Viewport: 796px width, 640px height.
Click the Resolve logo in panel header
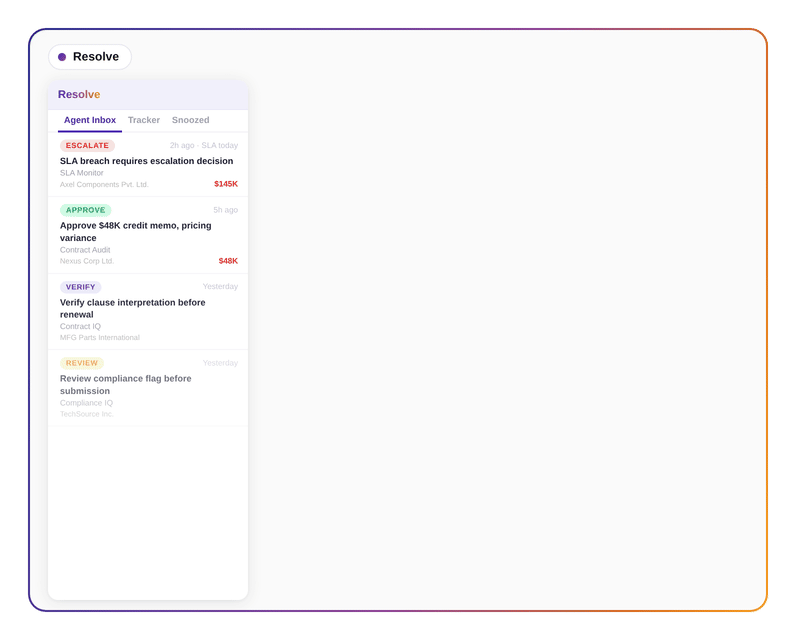tap(79, 94)
